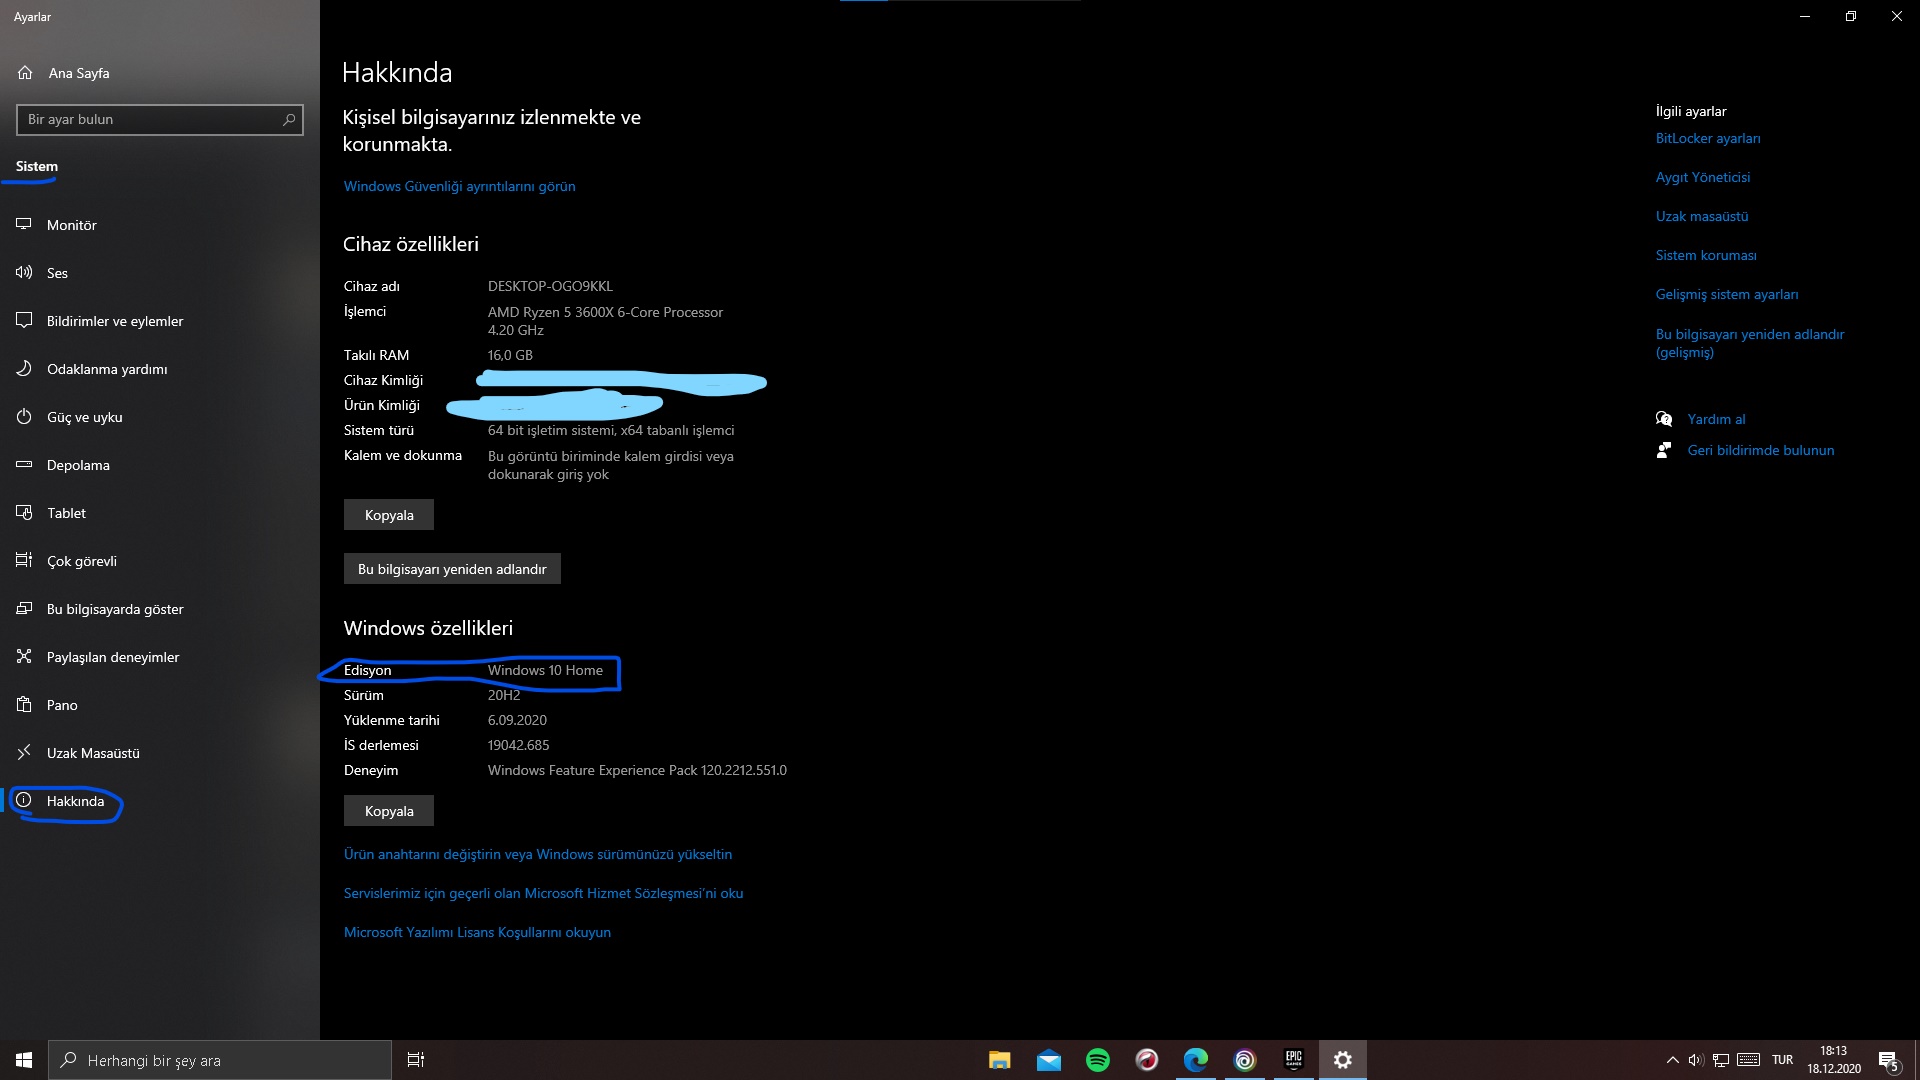Open Microsoft Yazılımı Lisans Koşulları link

pos(477,933)
